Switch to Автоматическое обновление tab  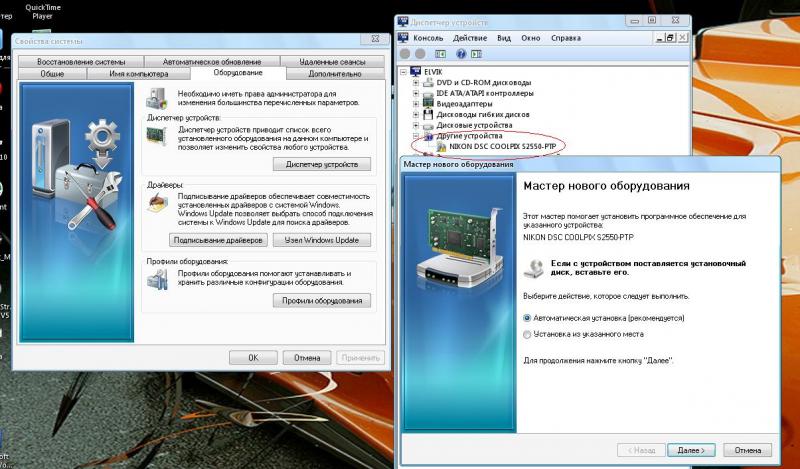212,61
